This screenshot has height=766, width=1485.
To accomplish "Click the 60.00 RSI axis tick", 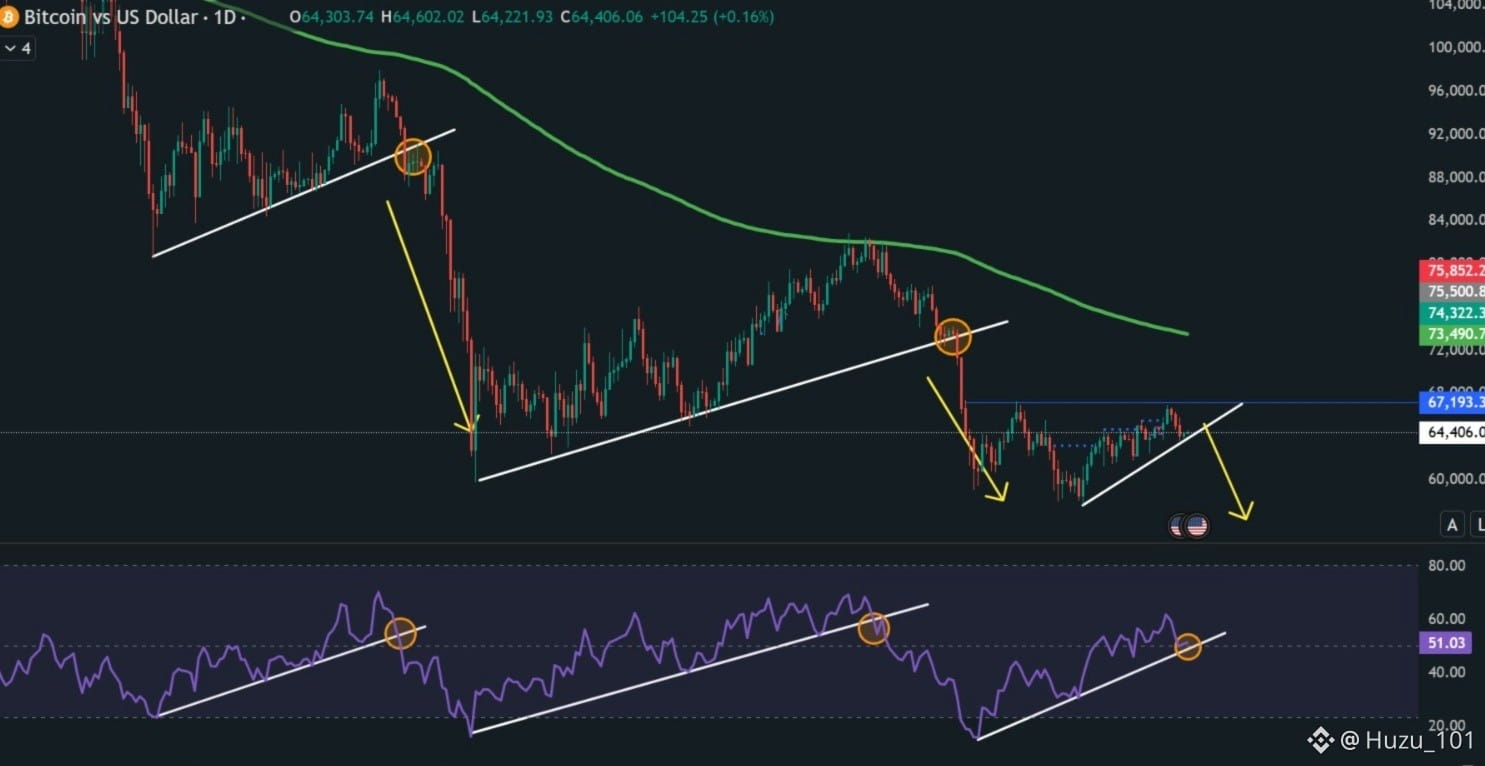I will (1446, 619).
